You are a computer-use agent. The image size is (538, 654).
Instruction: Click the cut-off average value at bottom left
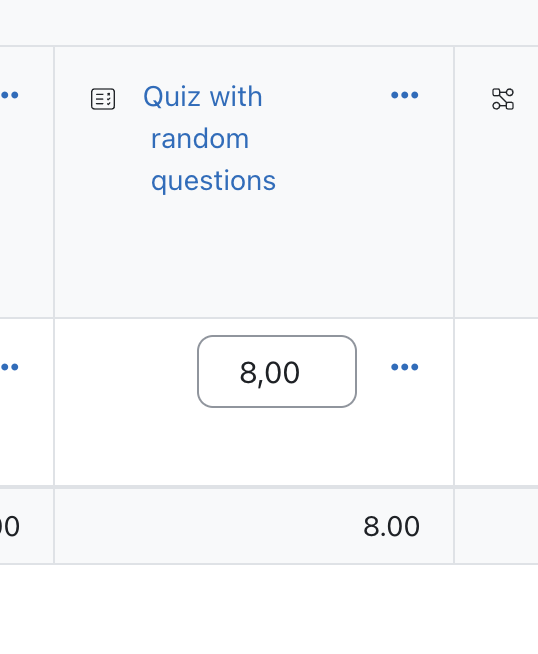click(10, 526)
